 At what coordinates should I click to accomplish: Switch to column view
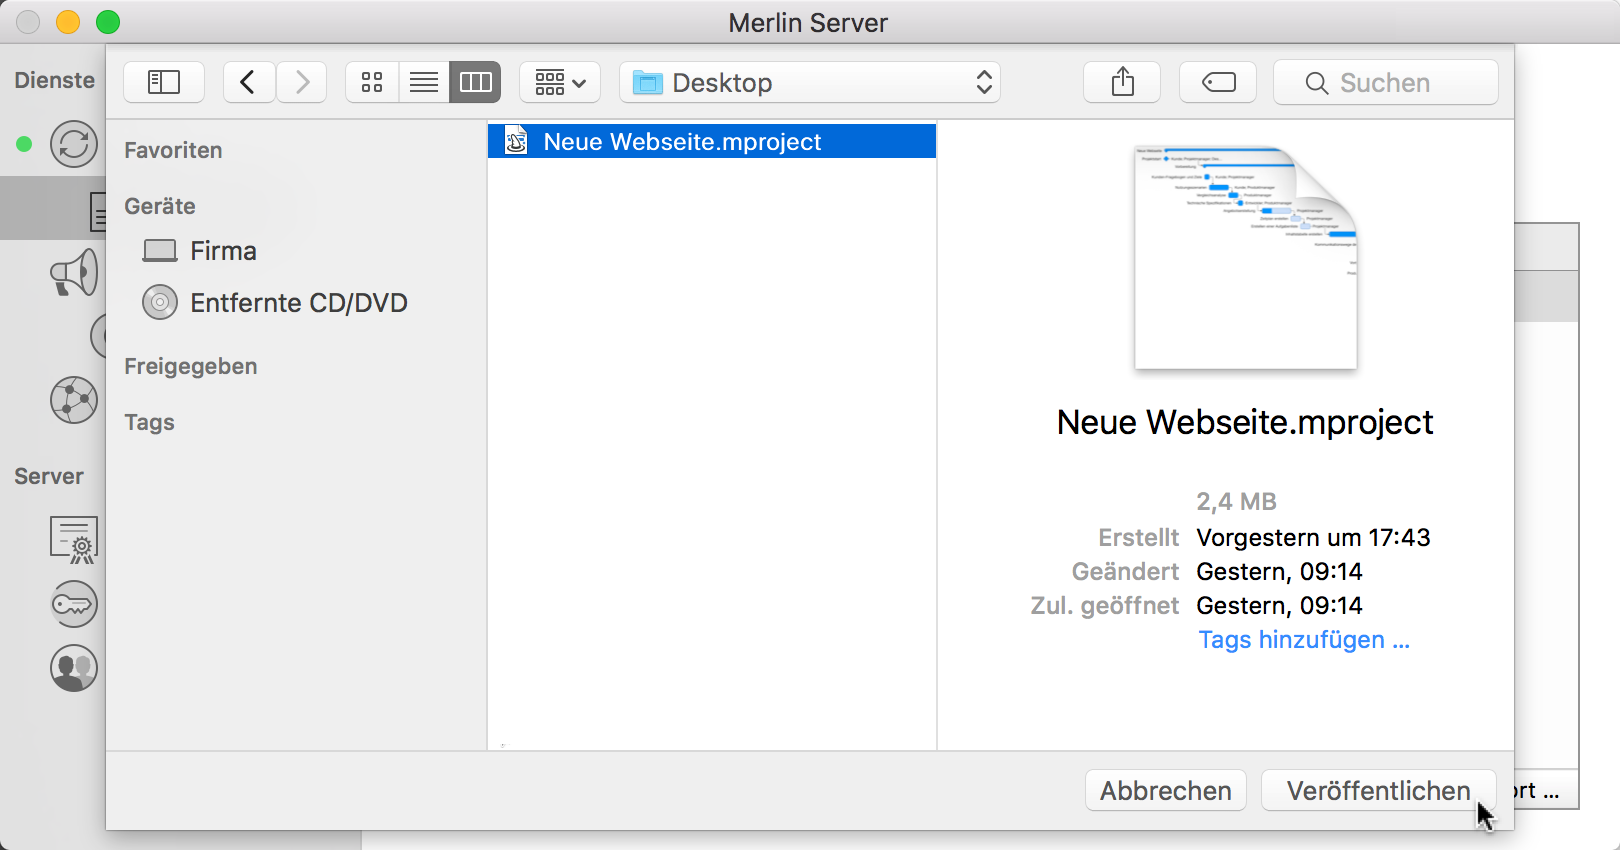[x=475, y=82]
